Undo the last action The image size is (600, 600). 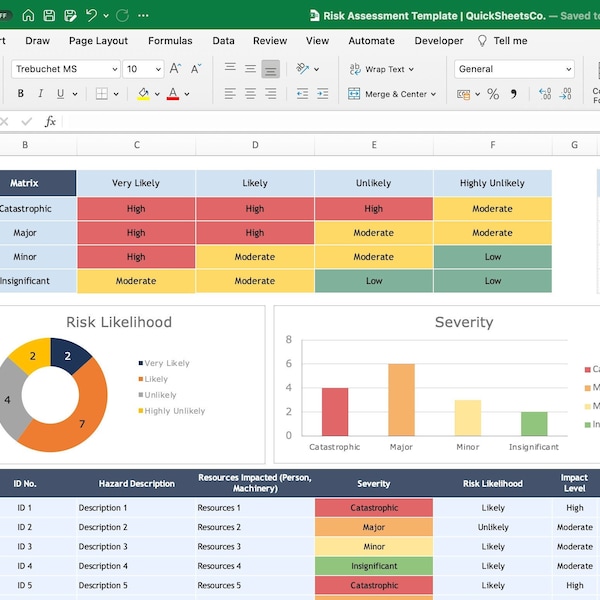pos(91,15)
